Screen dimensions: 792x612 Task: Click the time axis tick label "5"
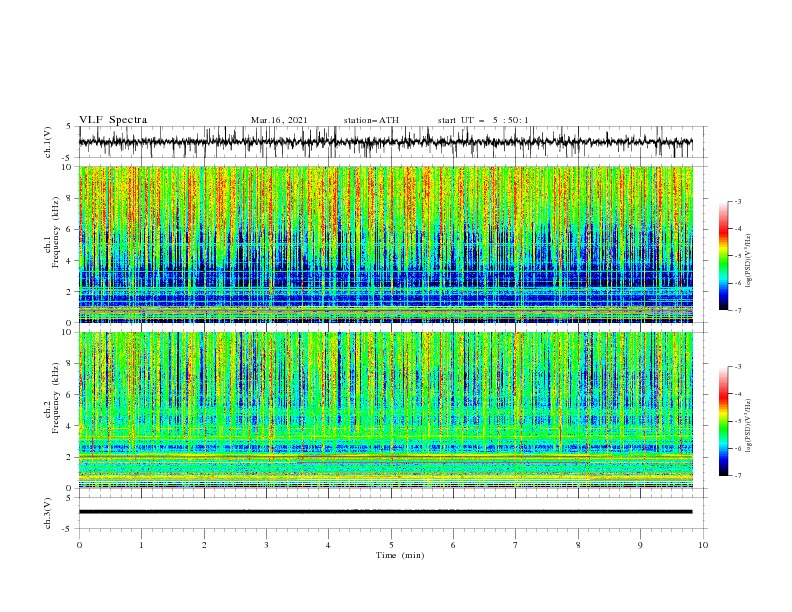[x=391, y=545]
